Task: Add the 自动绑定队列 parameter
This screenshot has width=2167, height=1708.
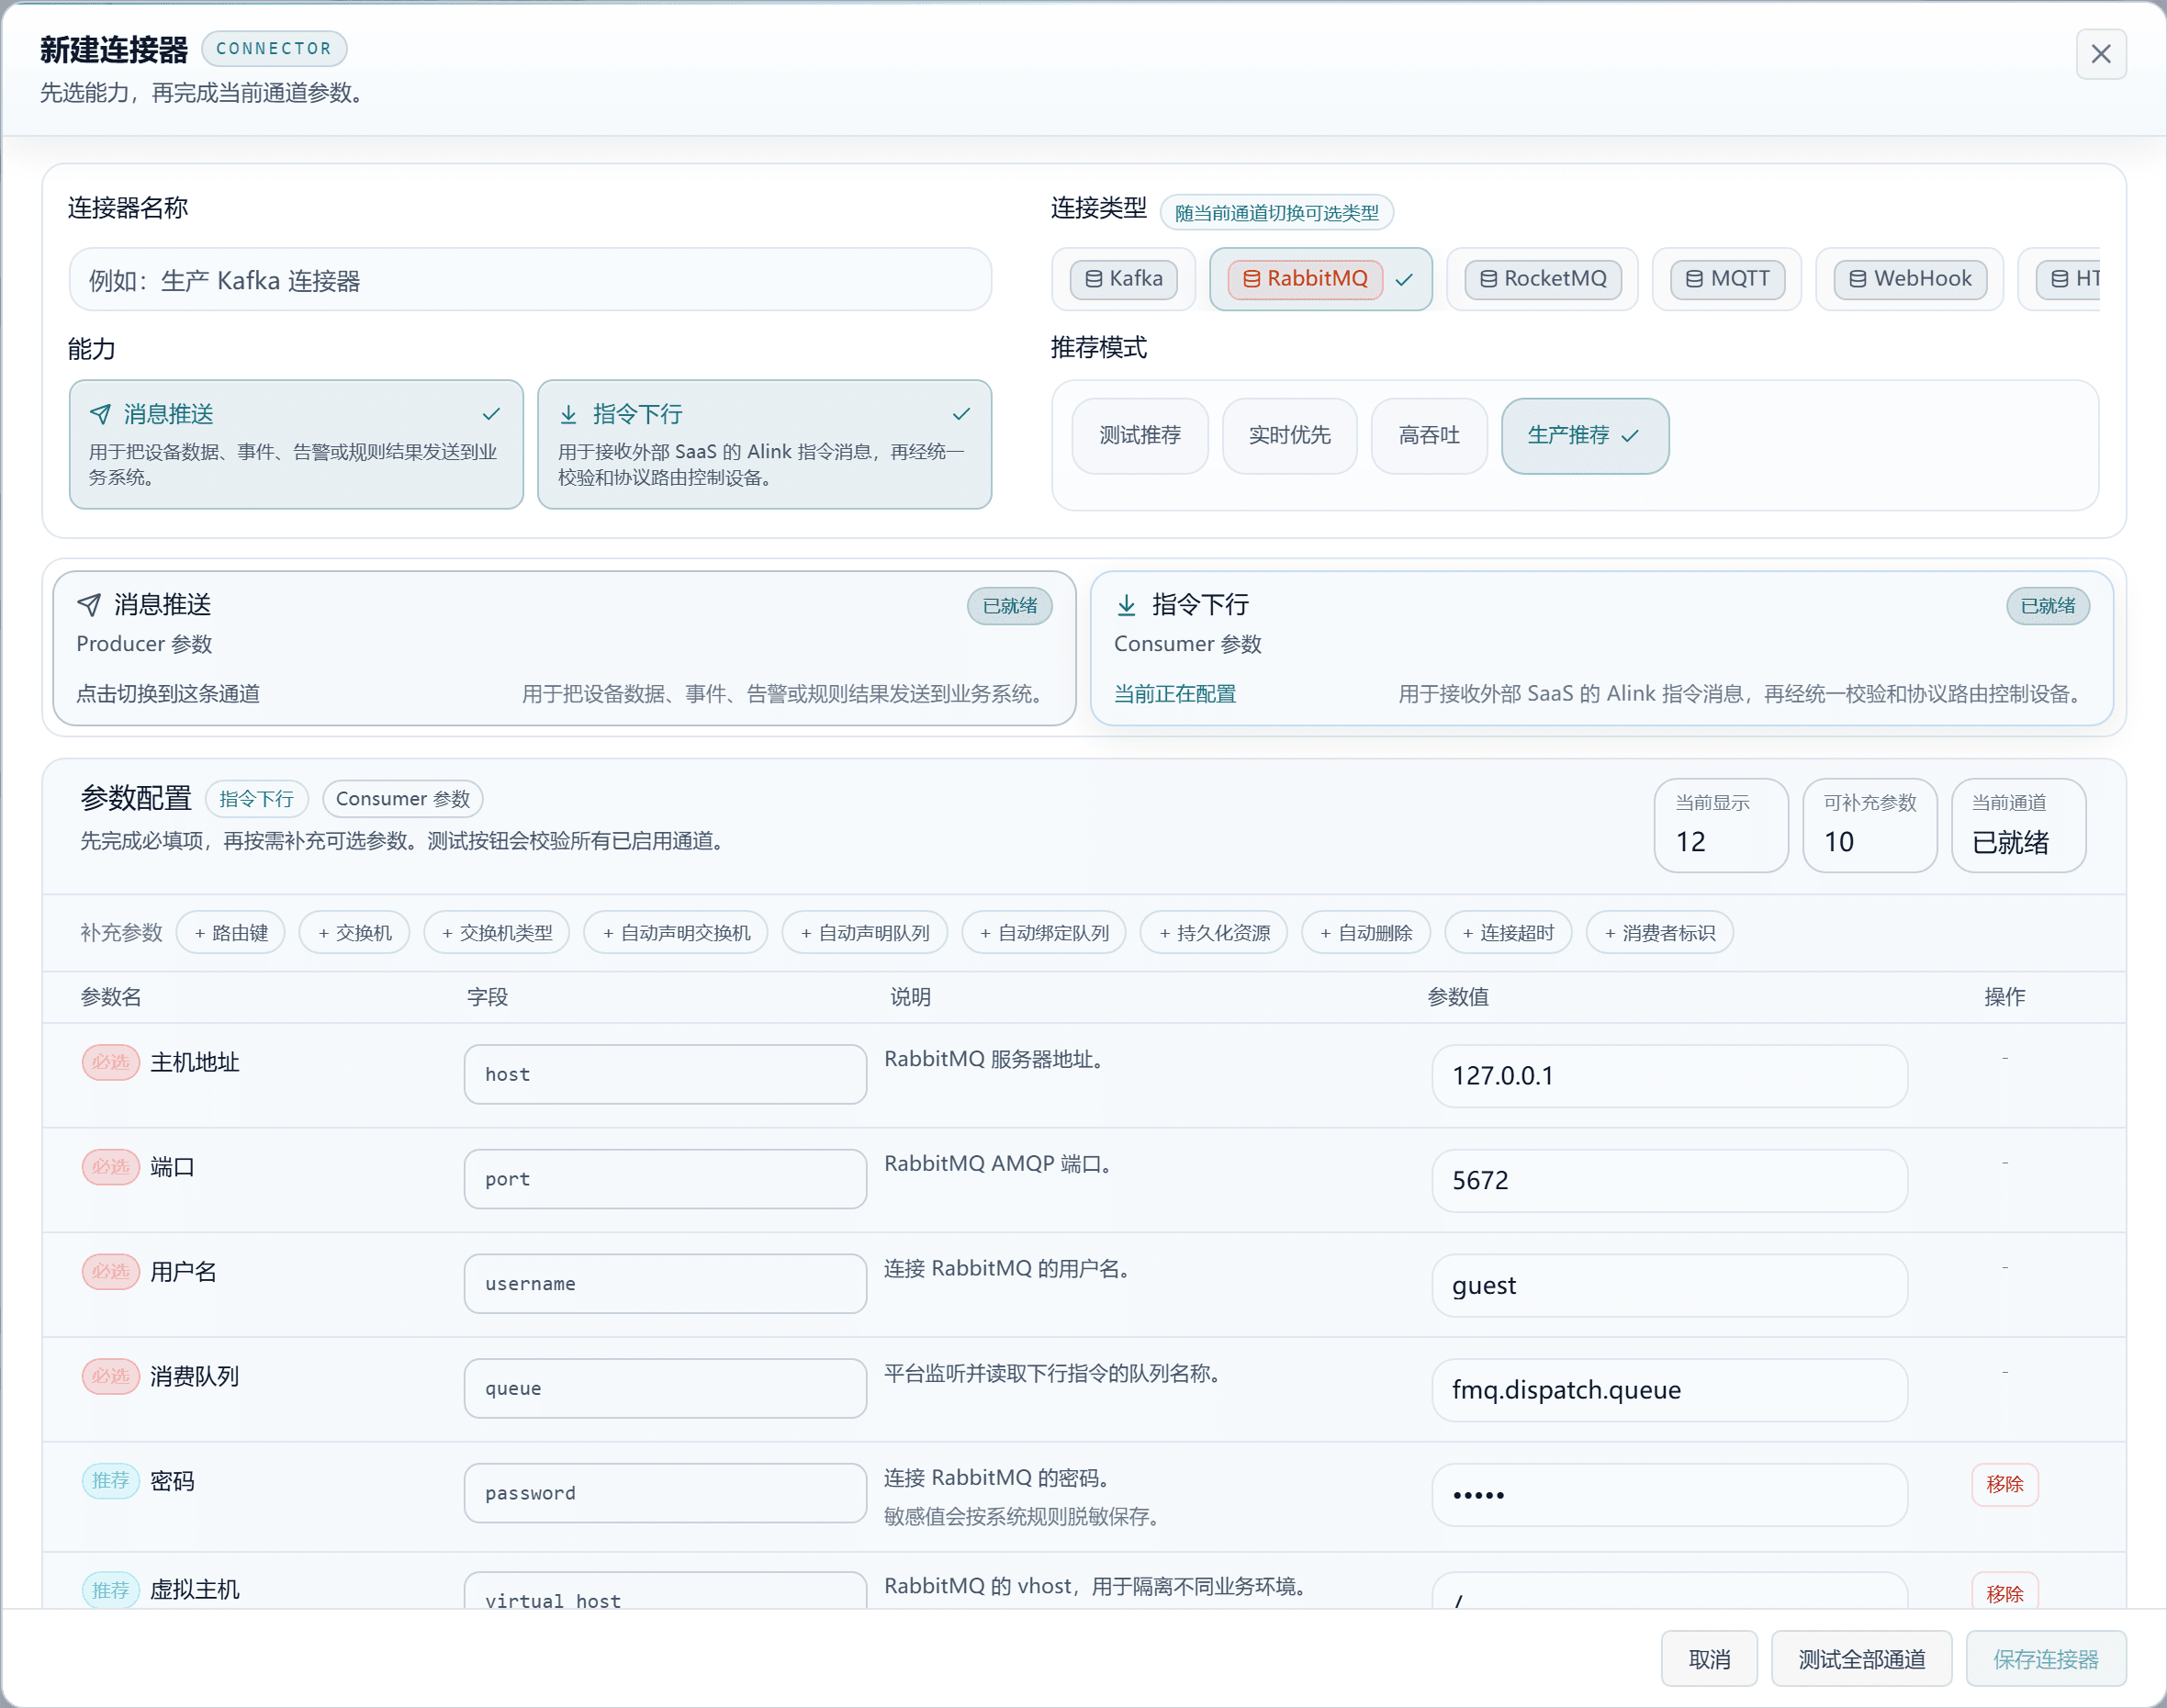Action: pyautogui.click(x=1044, y=932)
